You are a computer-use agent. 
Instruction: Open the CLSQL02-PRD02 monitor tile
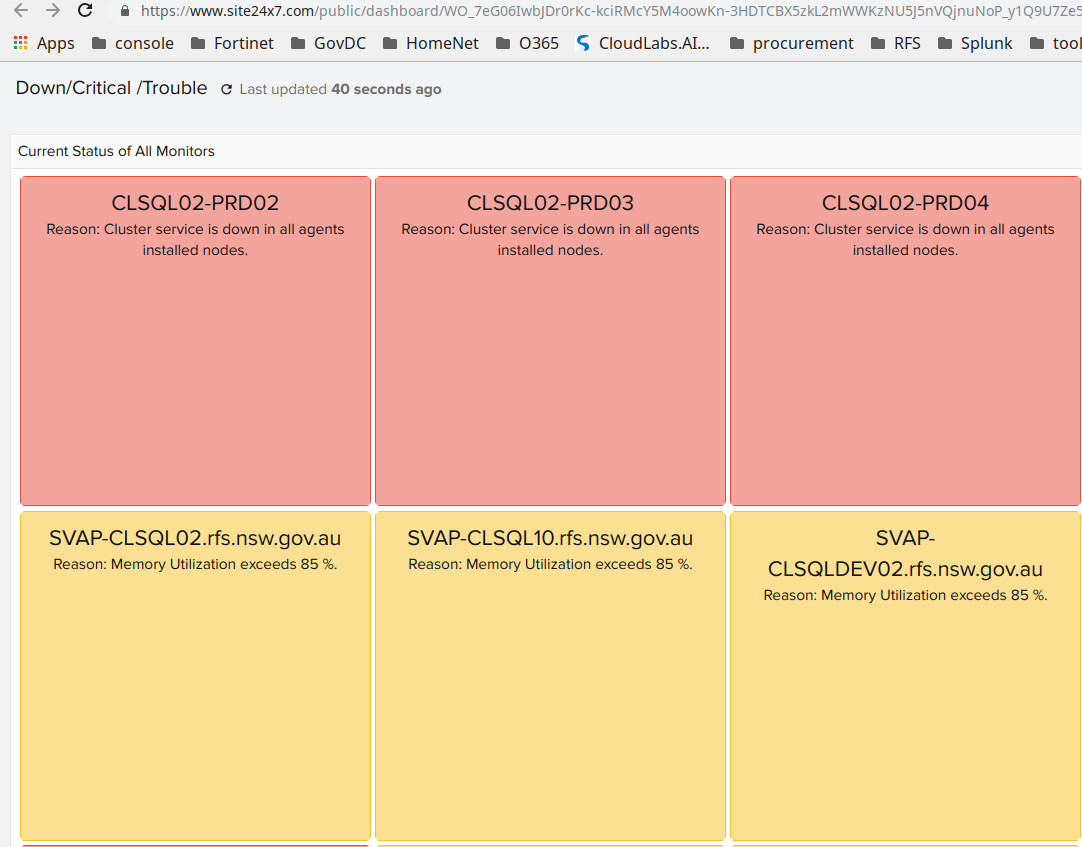(195, 340)
